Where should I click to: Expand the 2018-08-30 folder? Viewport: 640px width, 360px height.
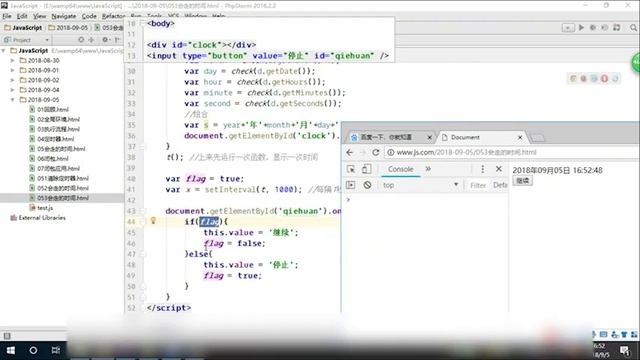point(12,60)
